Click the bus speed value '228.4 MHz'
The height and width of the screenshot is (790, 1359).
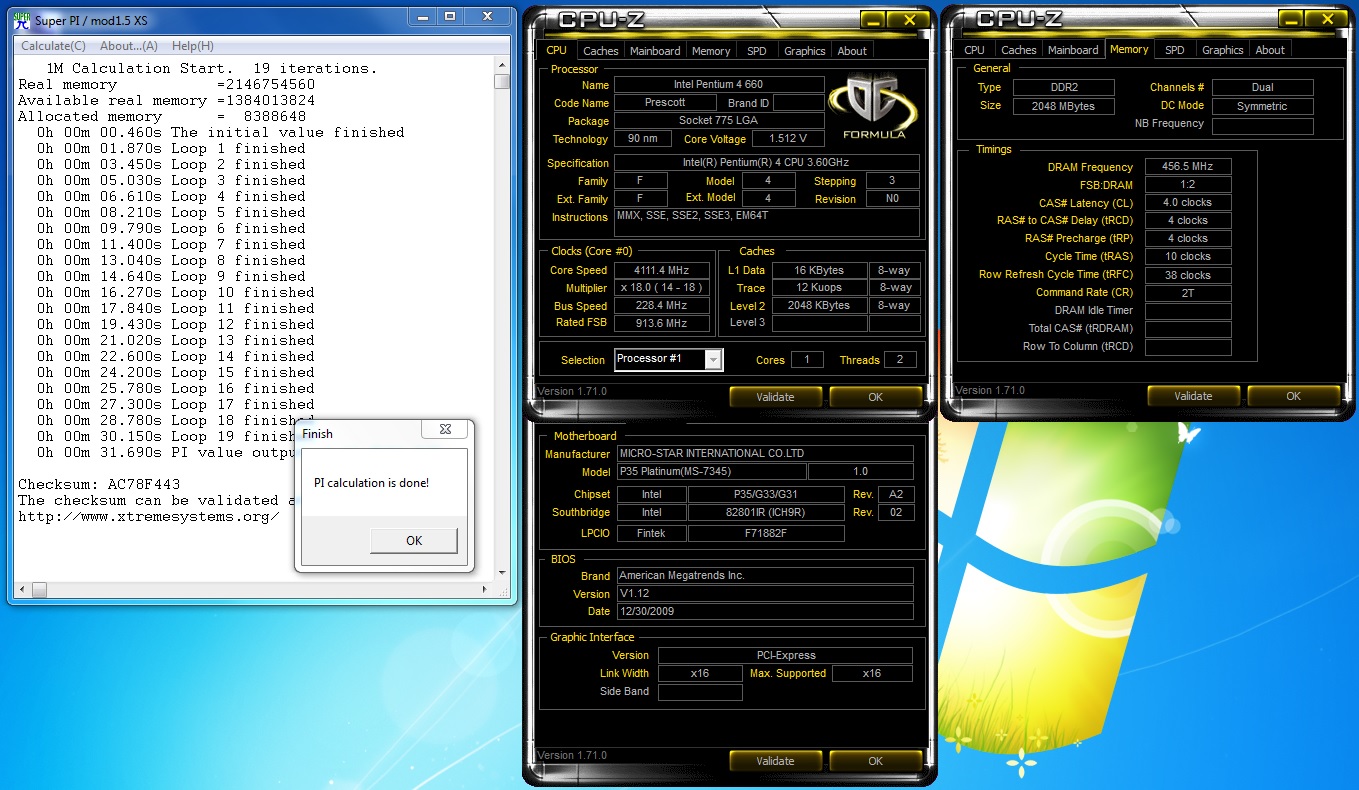[662, 306]
